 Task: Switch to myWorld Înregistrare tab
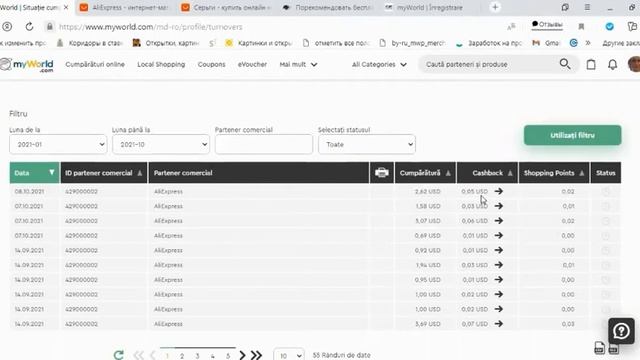click(x=429, y=7)
